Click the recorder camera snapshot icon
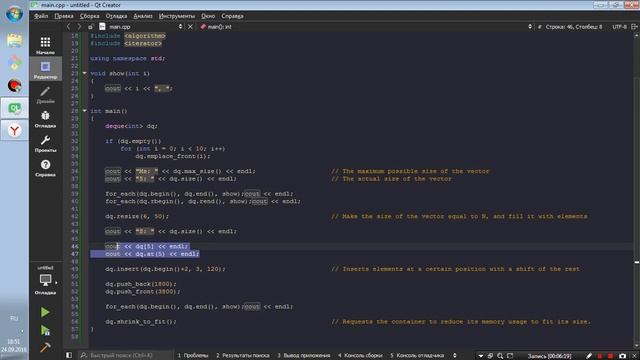640x360 pixels. click(x=622, y=356)
